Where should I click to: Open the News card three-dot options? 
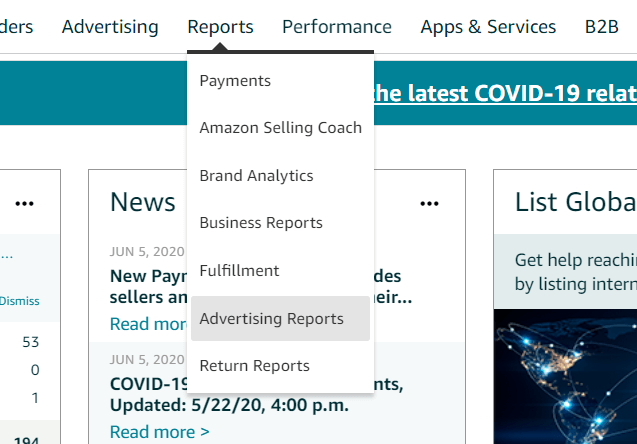click(429, 204)
